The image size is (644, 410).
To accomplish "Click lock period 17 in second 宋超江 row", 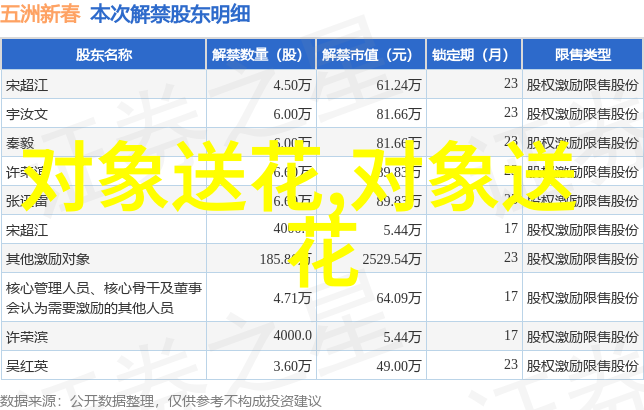I will point(511,228).
